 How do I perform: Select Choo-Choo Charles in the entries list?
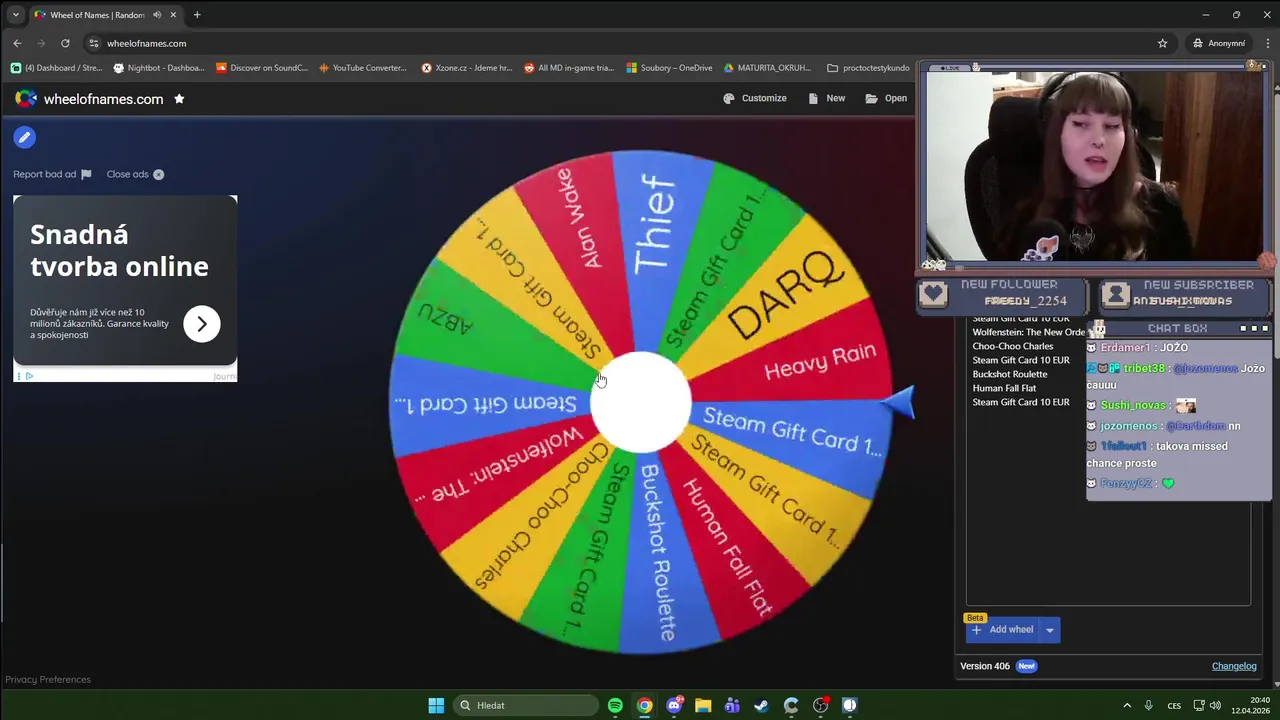pos(1013,346)
